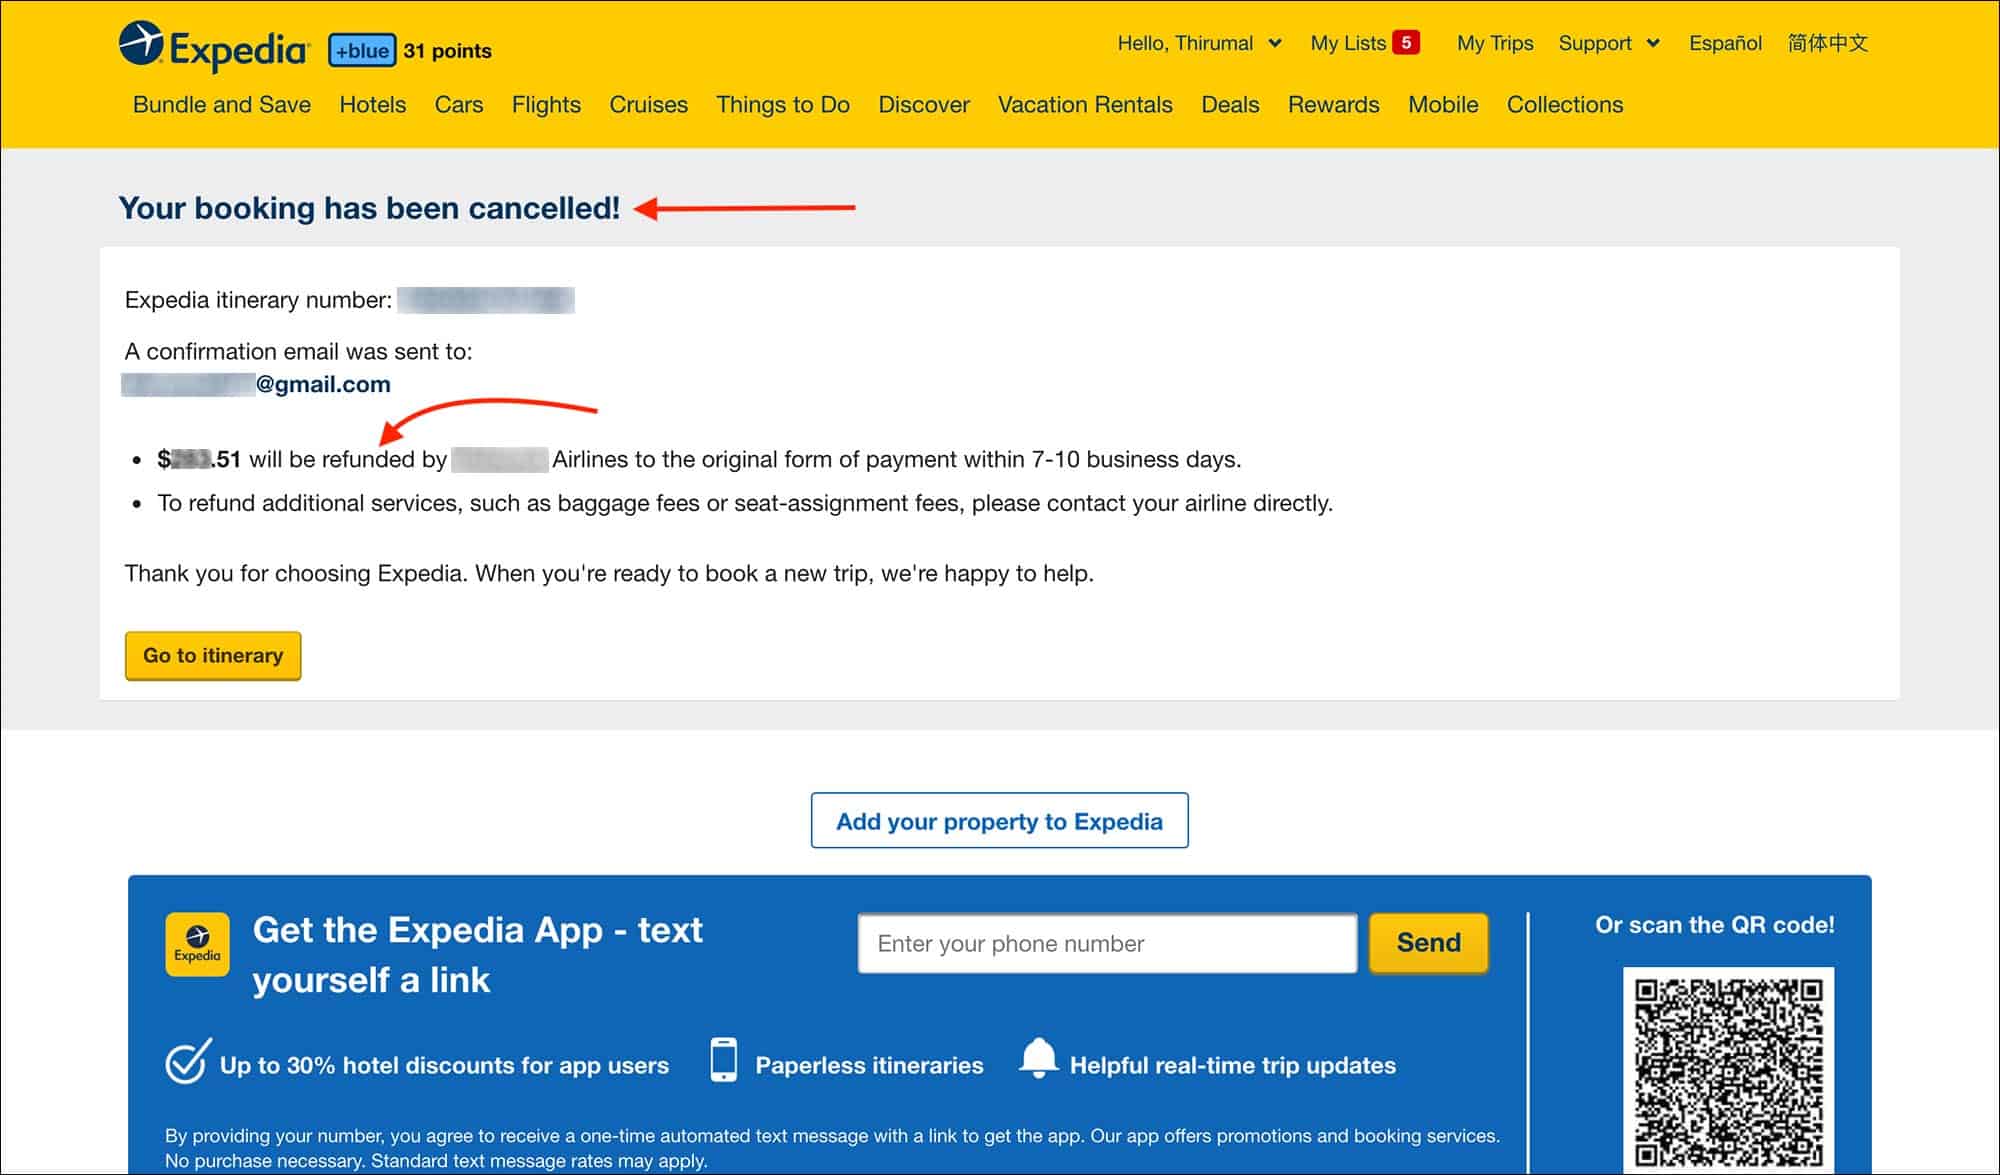The width and height of the screenshot is (2000, 1175).
Task: Click the phone icon beside Paperless itineraries
Action: tap(723, 1060)
